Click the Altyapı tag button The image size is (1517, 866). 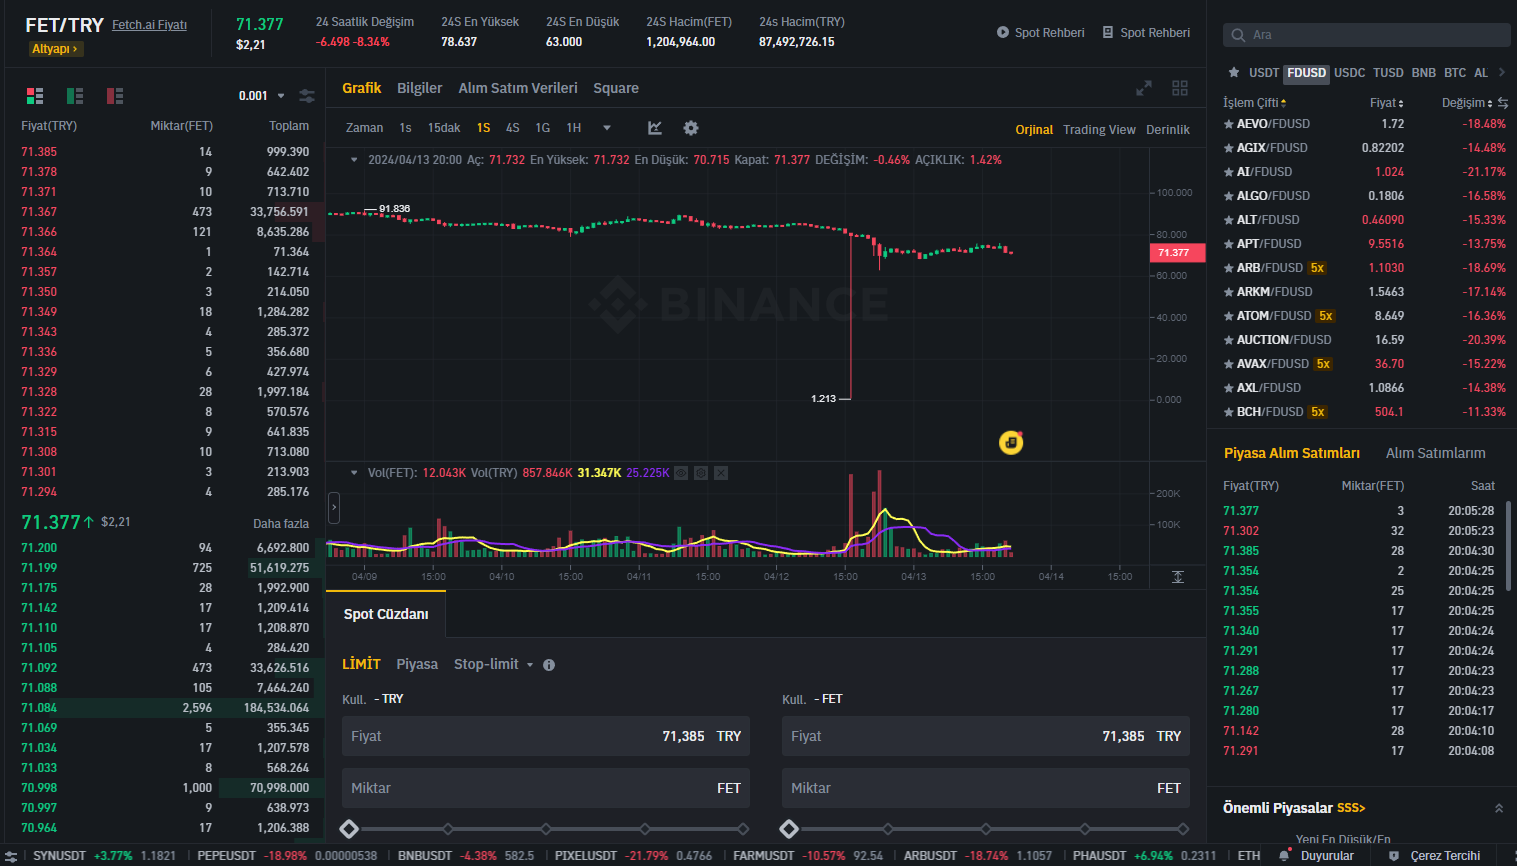[54, 49]
